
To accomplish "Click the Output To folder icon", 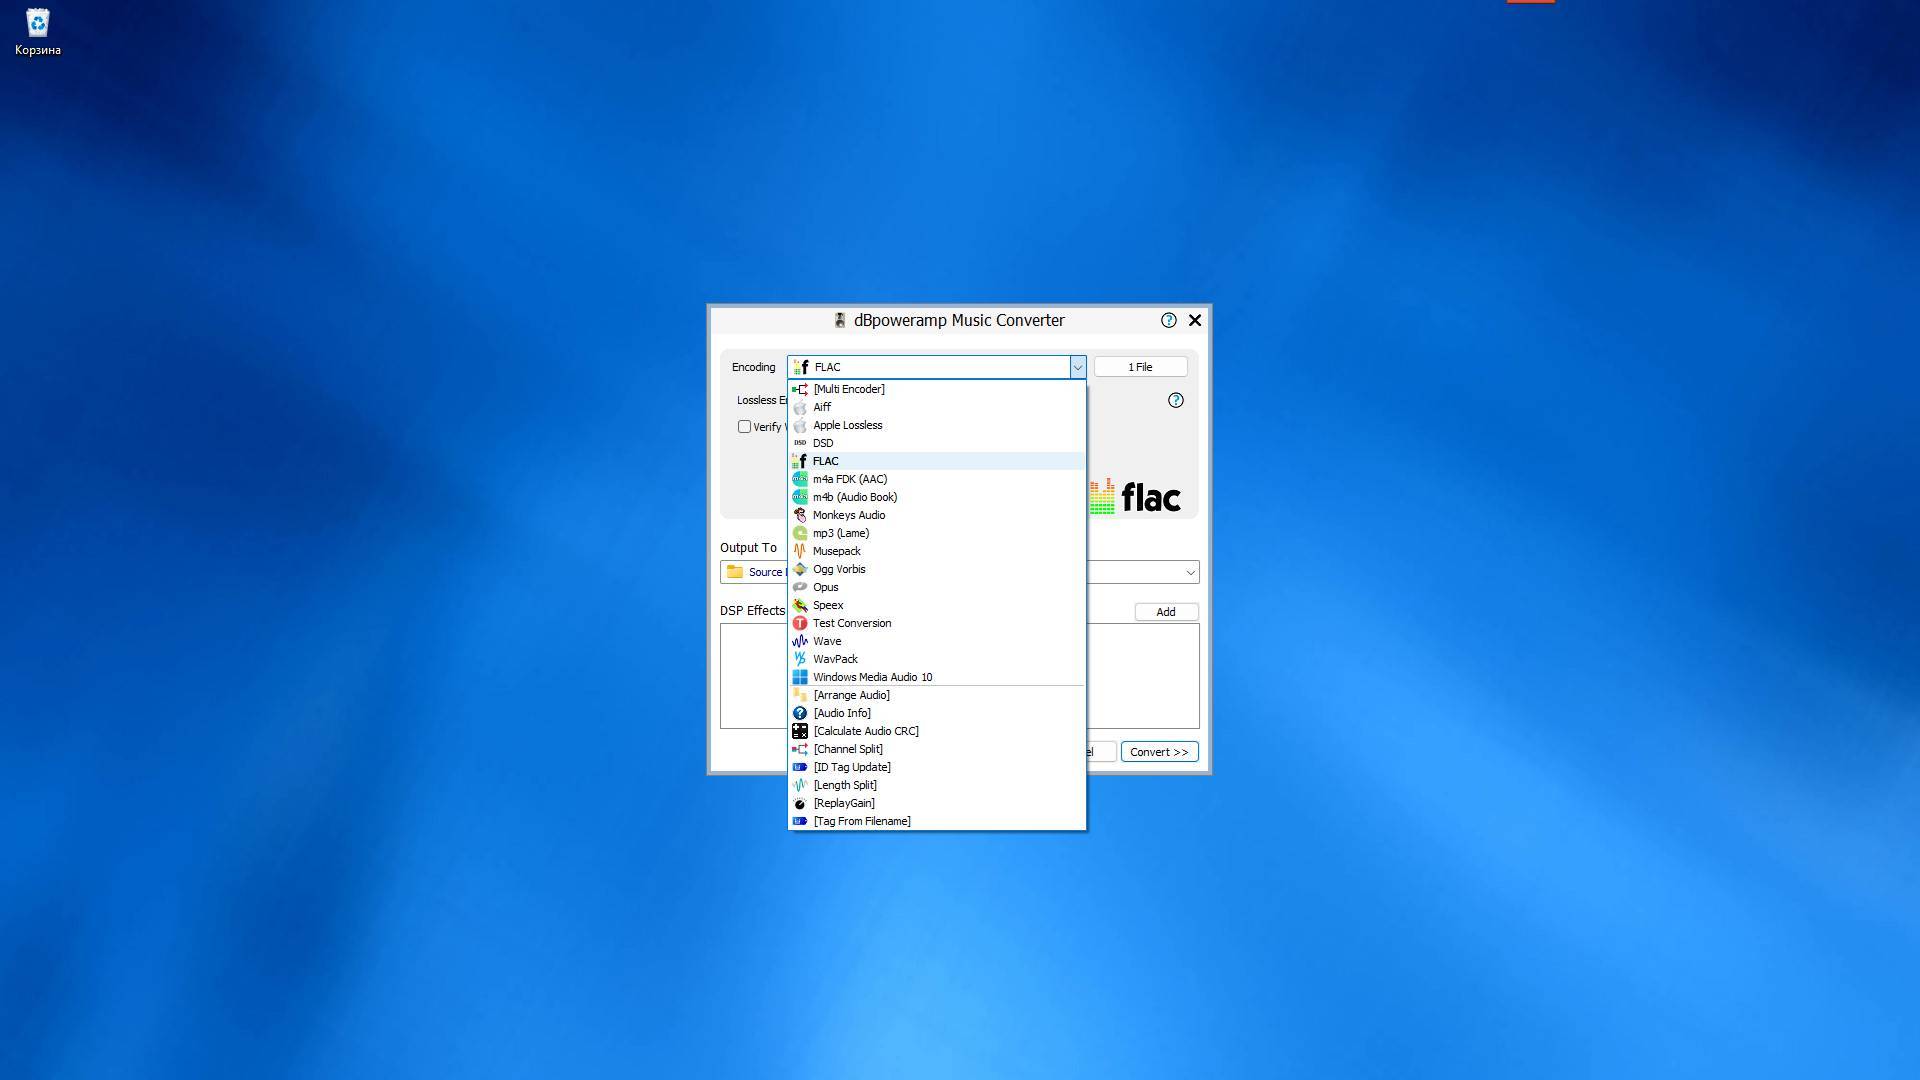I will (735, 572).
